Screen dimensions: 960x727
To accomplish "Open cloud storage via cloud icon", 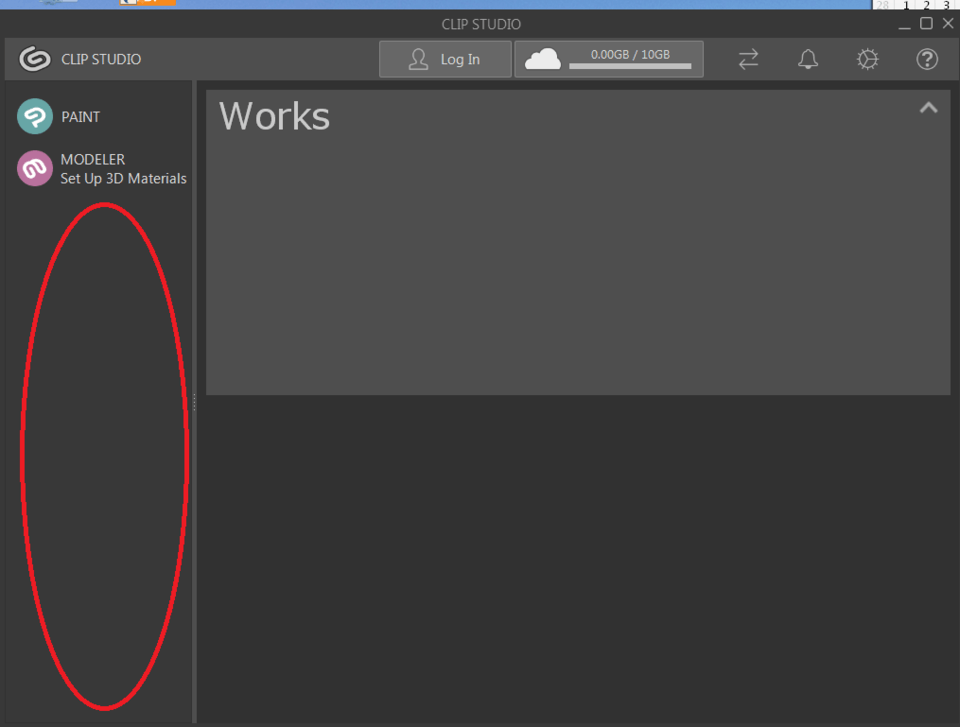I will pyautogui.click(x=542, y=59).
